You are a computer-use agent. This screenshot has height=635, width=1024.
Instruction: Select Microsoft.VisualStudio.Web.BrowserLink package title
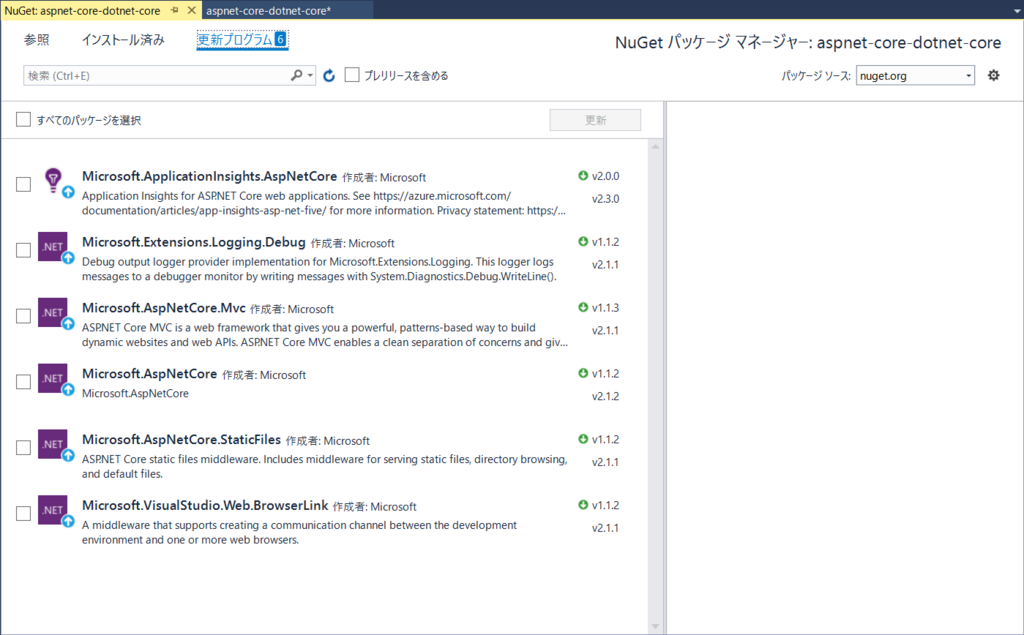pos(204,506)
